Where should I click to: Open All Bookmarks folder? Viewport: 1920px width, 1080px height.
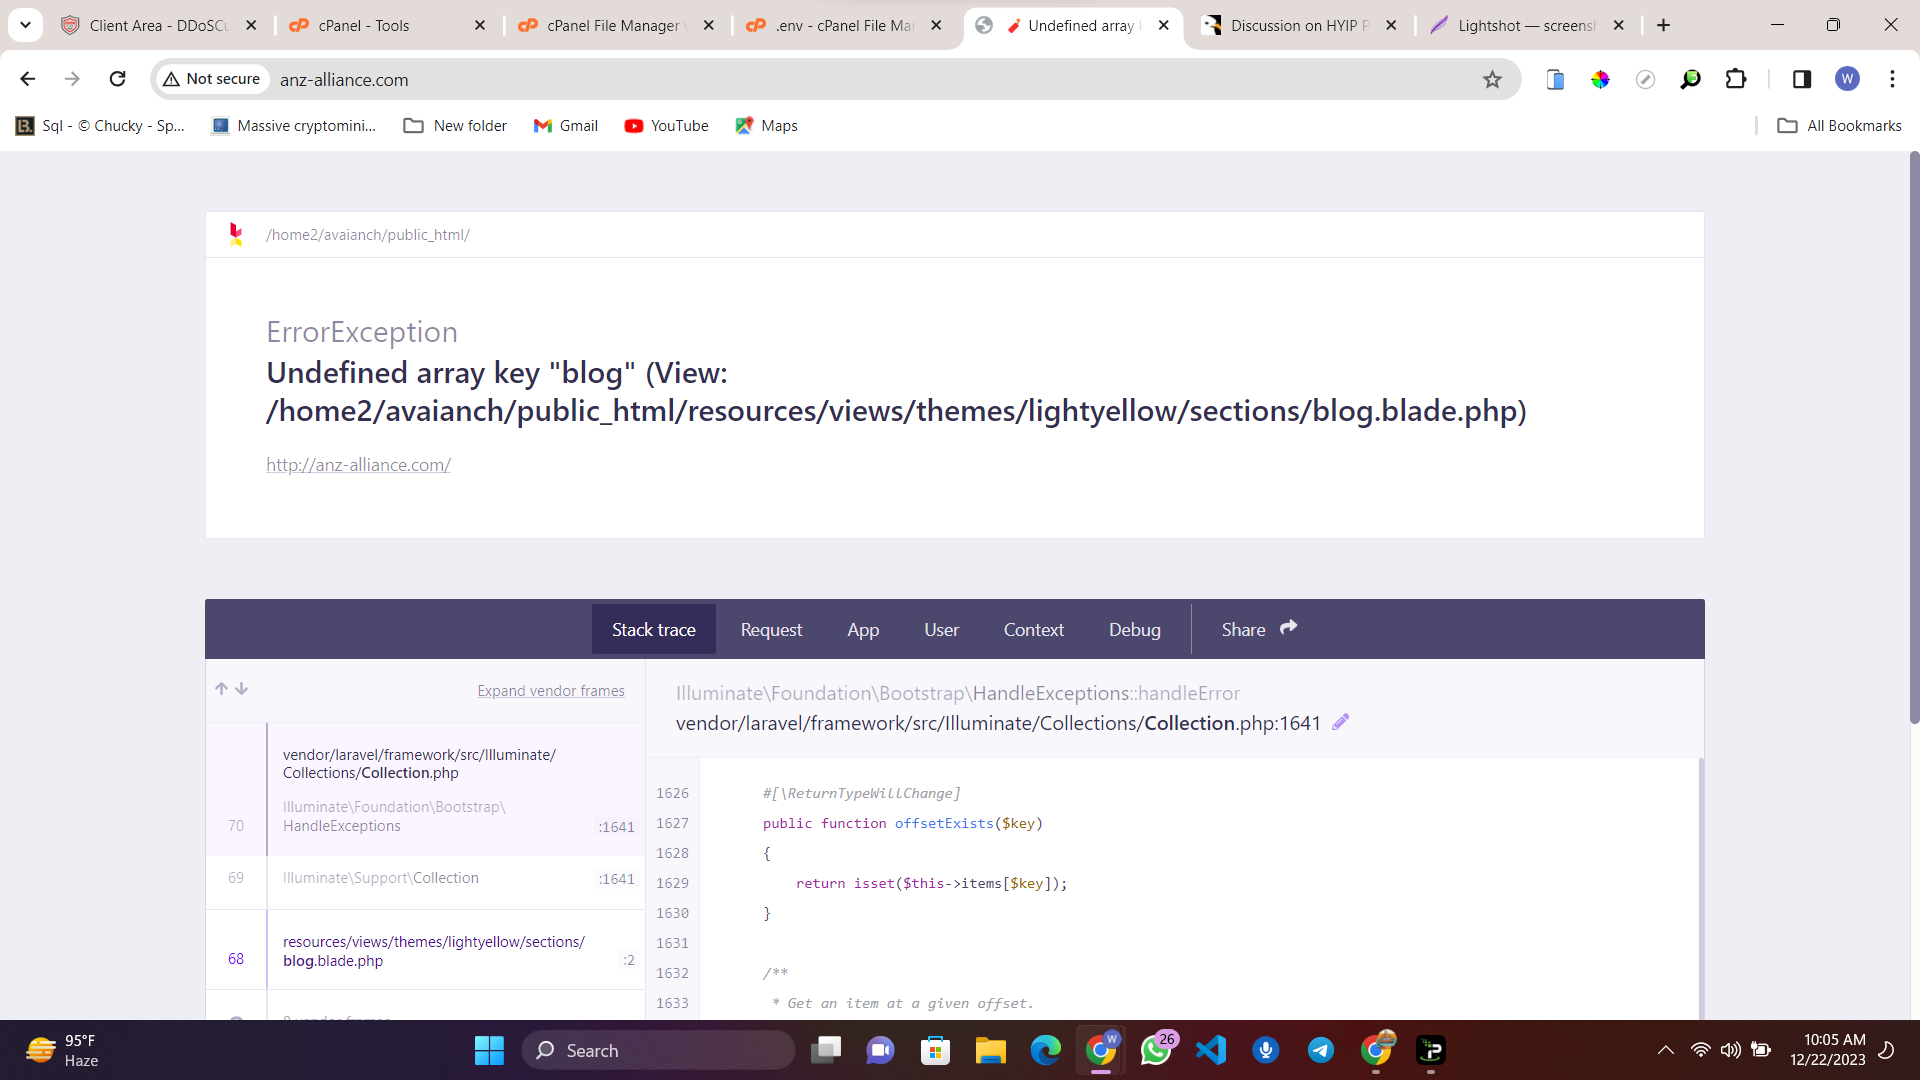pyautogui.click(x=1839, y=126)
